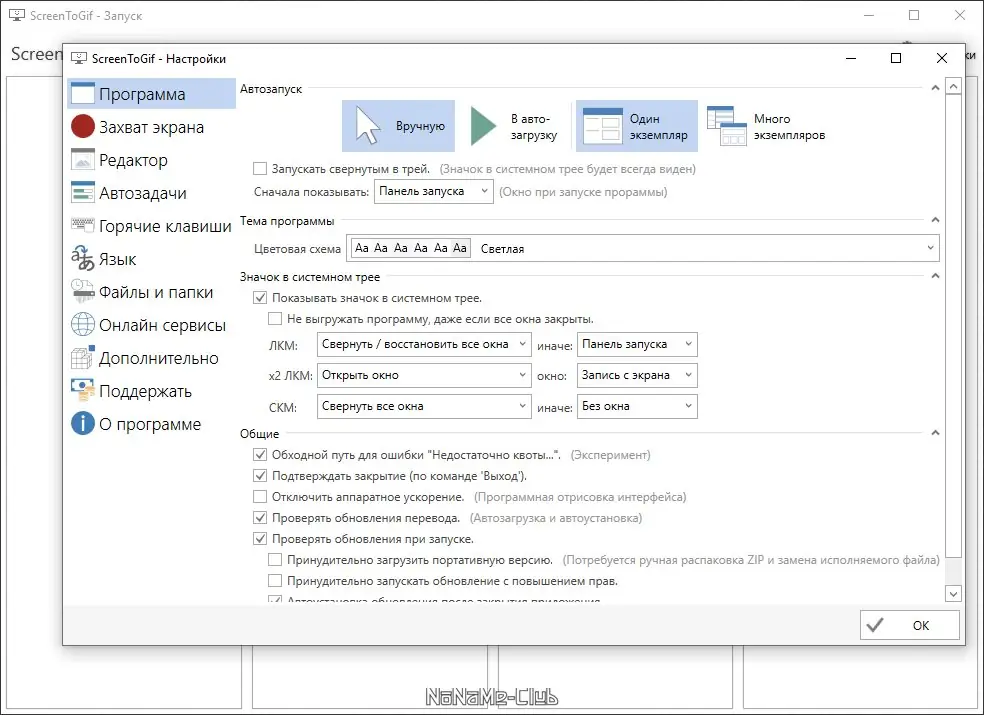The image size is (984, 715).
Task: Toggle Проверять обновления при запуске checkbox
Action: (x=260, y=538)
